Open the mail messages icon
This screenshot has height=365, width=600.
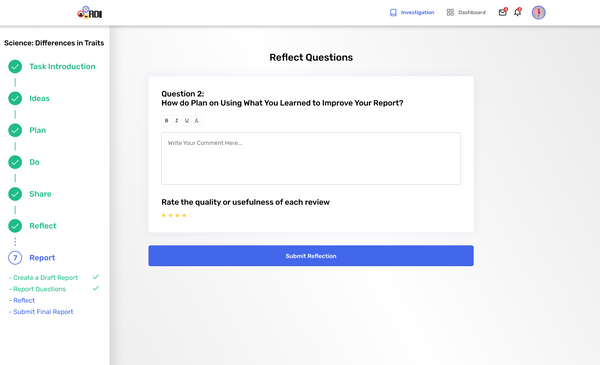click(x=503, y=12)
